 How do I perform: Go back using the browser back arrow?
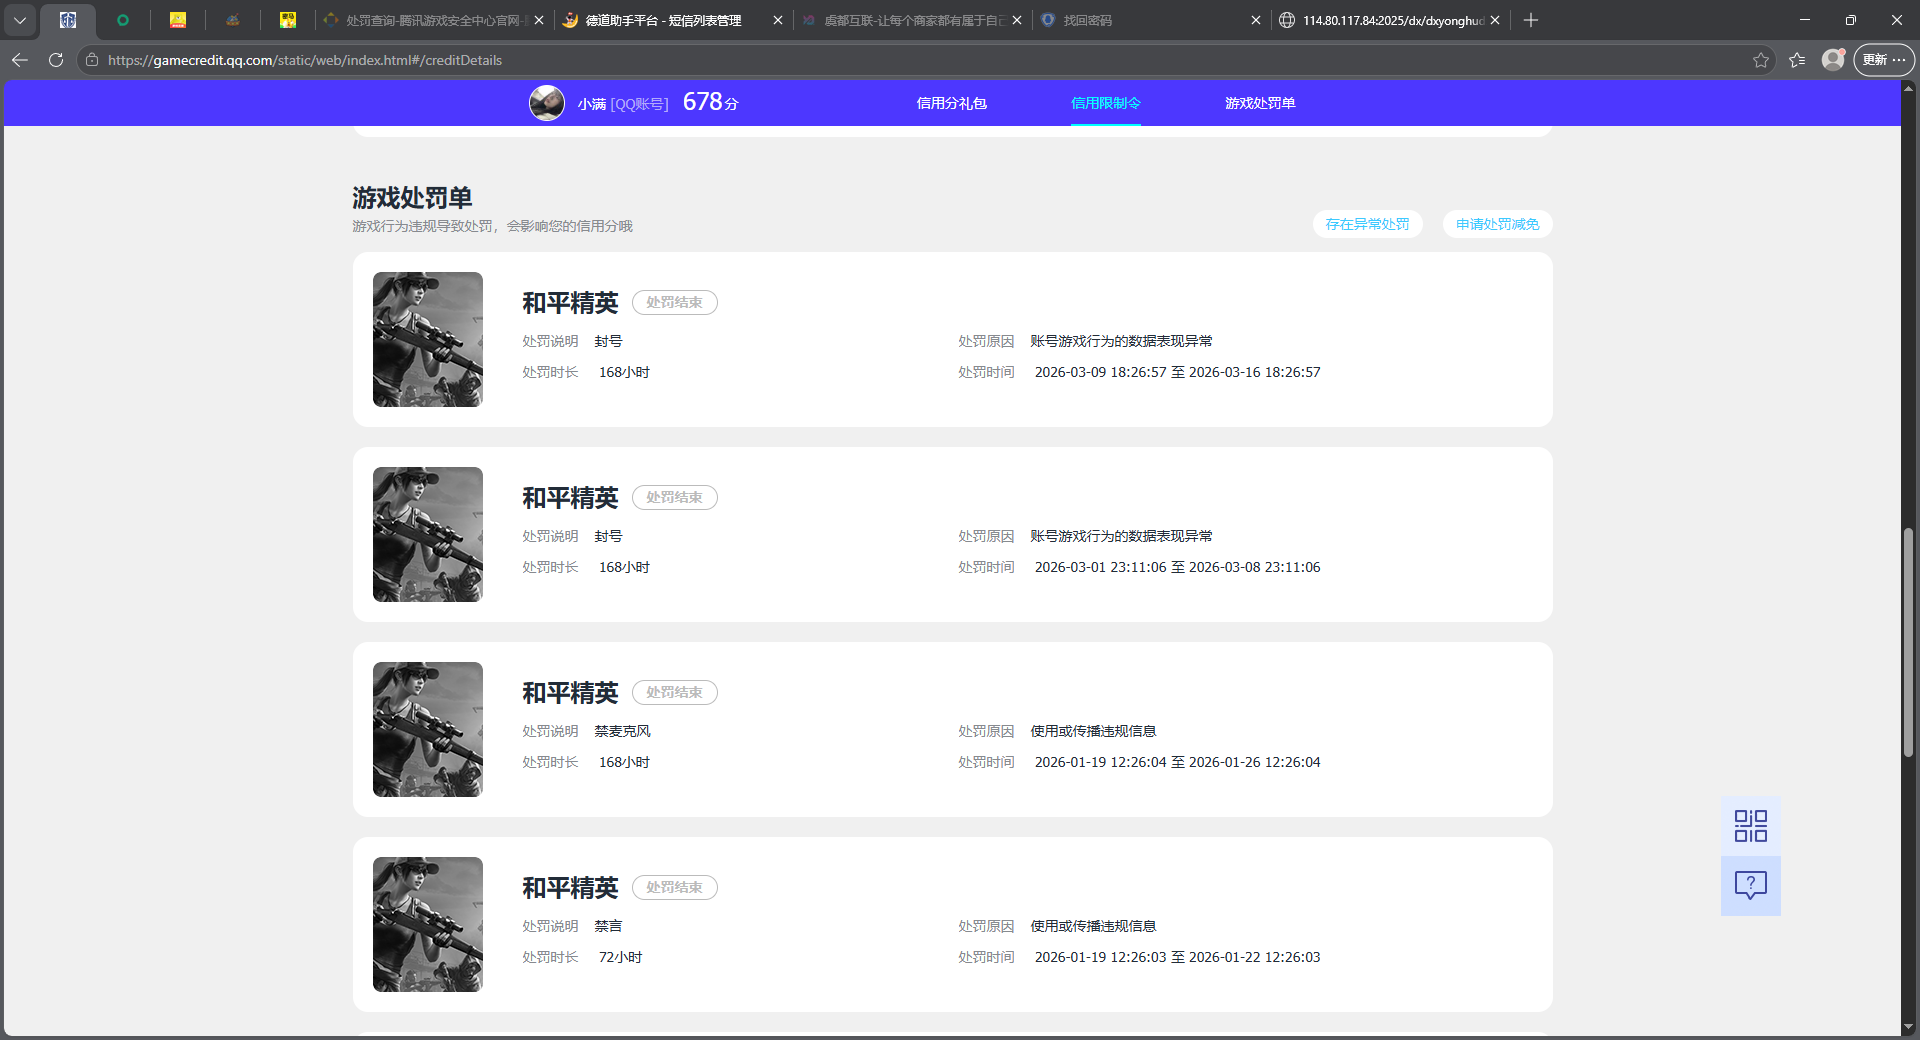(20, 60)
